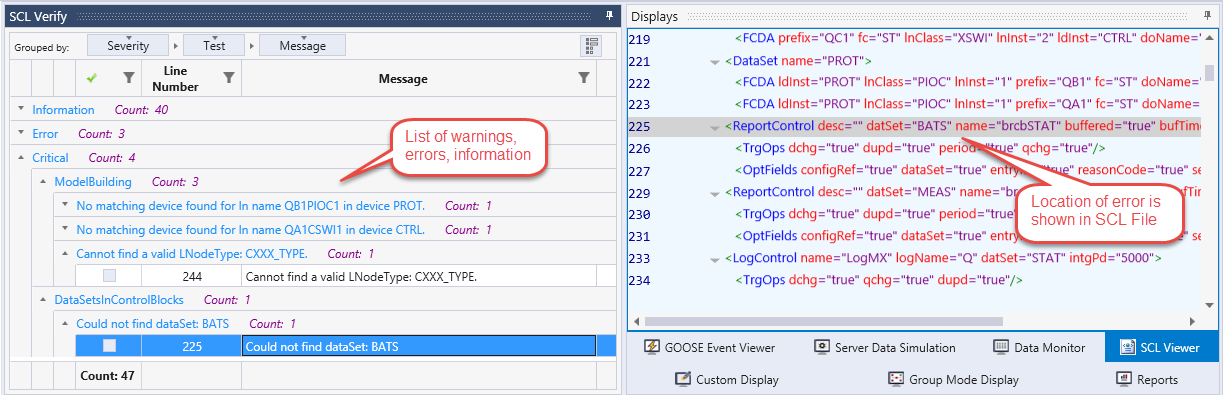This screenshot has width=1223, height=395.
Task: Select SCL line 219 FCDA QC1 text
Action: [967, 39]
